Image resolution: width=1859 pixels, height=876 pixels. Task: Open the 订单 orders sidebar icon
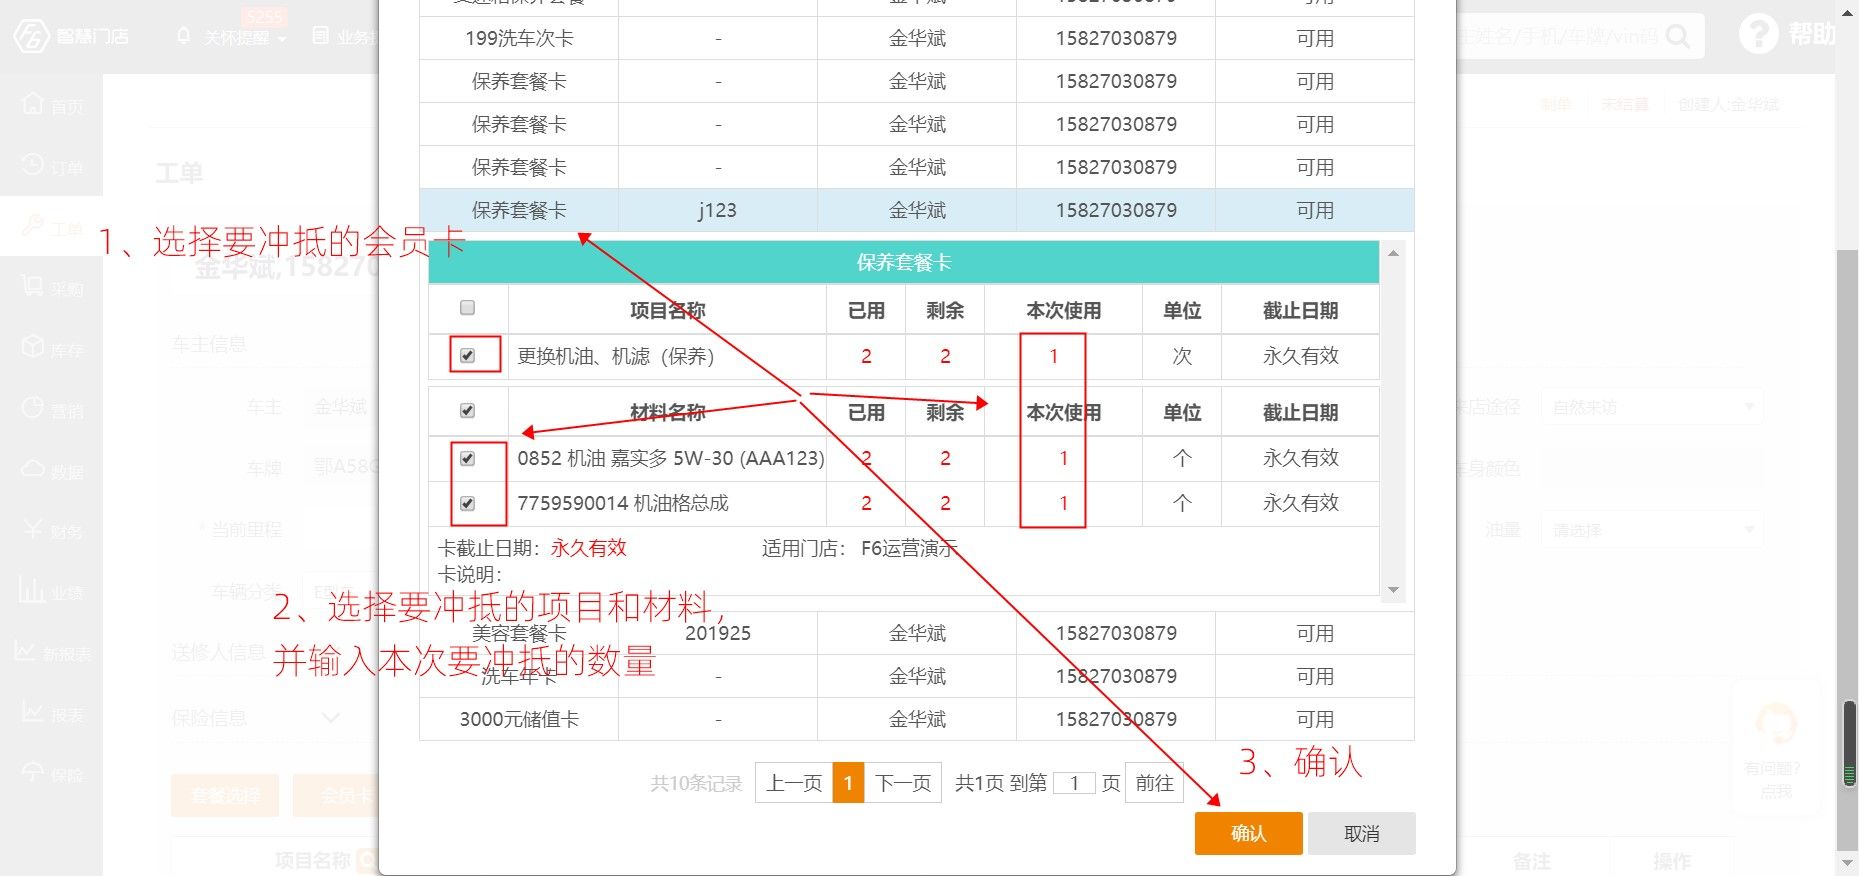33,165
